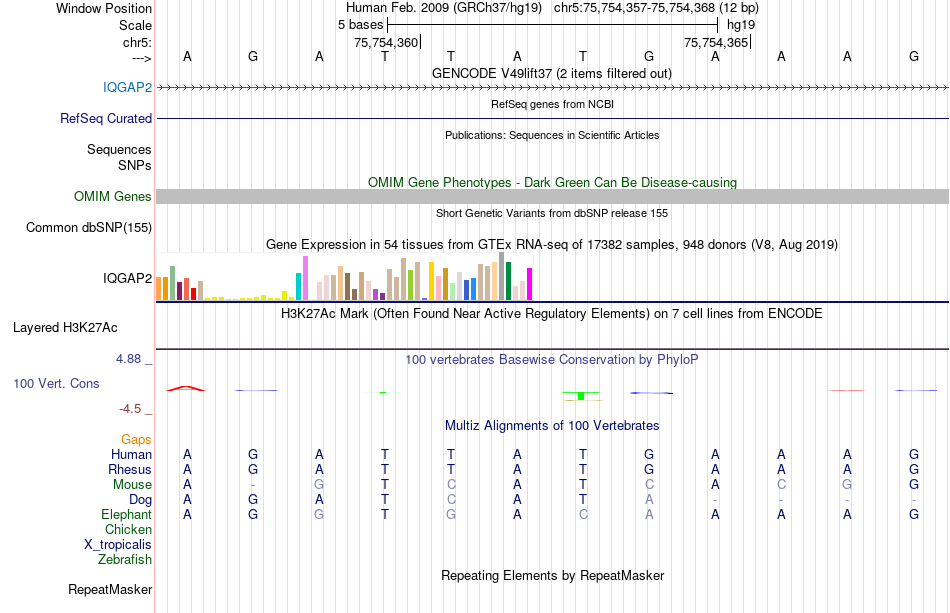Click the black IQGAP2 GTEx expression label
950x613 pixels.
pyautogui.click(x=127, y=278)
